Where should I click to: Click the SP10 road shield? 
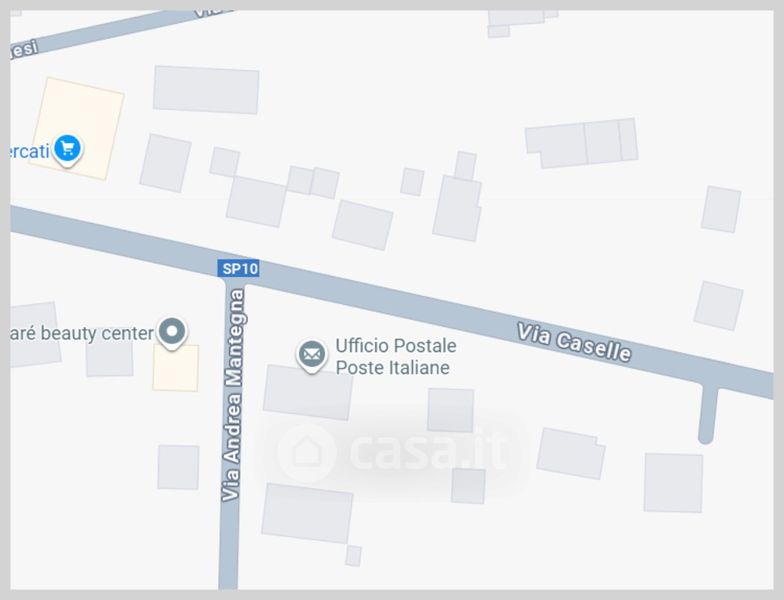238,268
